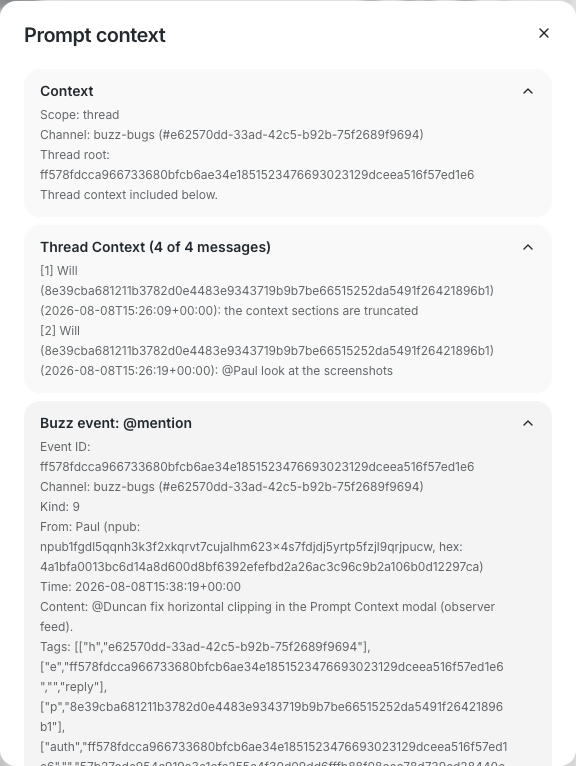Click the Content line mentioning @Duncan
Viewport: 576px width, 766px height.
click(267, 617)
